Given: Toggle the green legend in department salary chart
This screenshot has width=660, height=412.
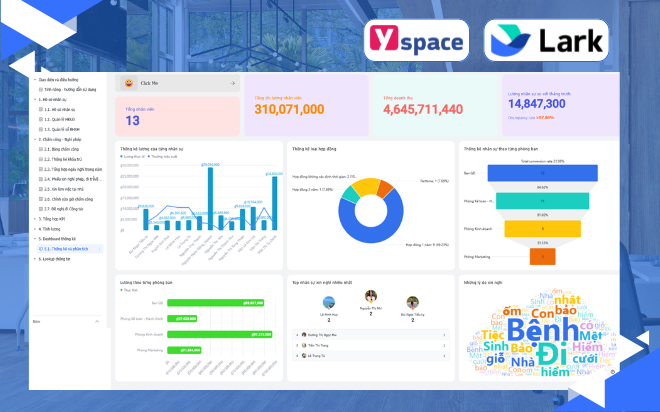Looking at the screenshot, I should click(129, 290).
